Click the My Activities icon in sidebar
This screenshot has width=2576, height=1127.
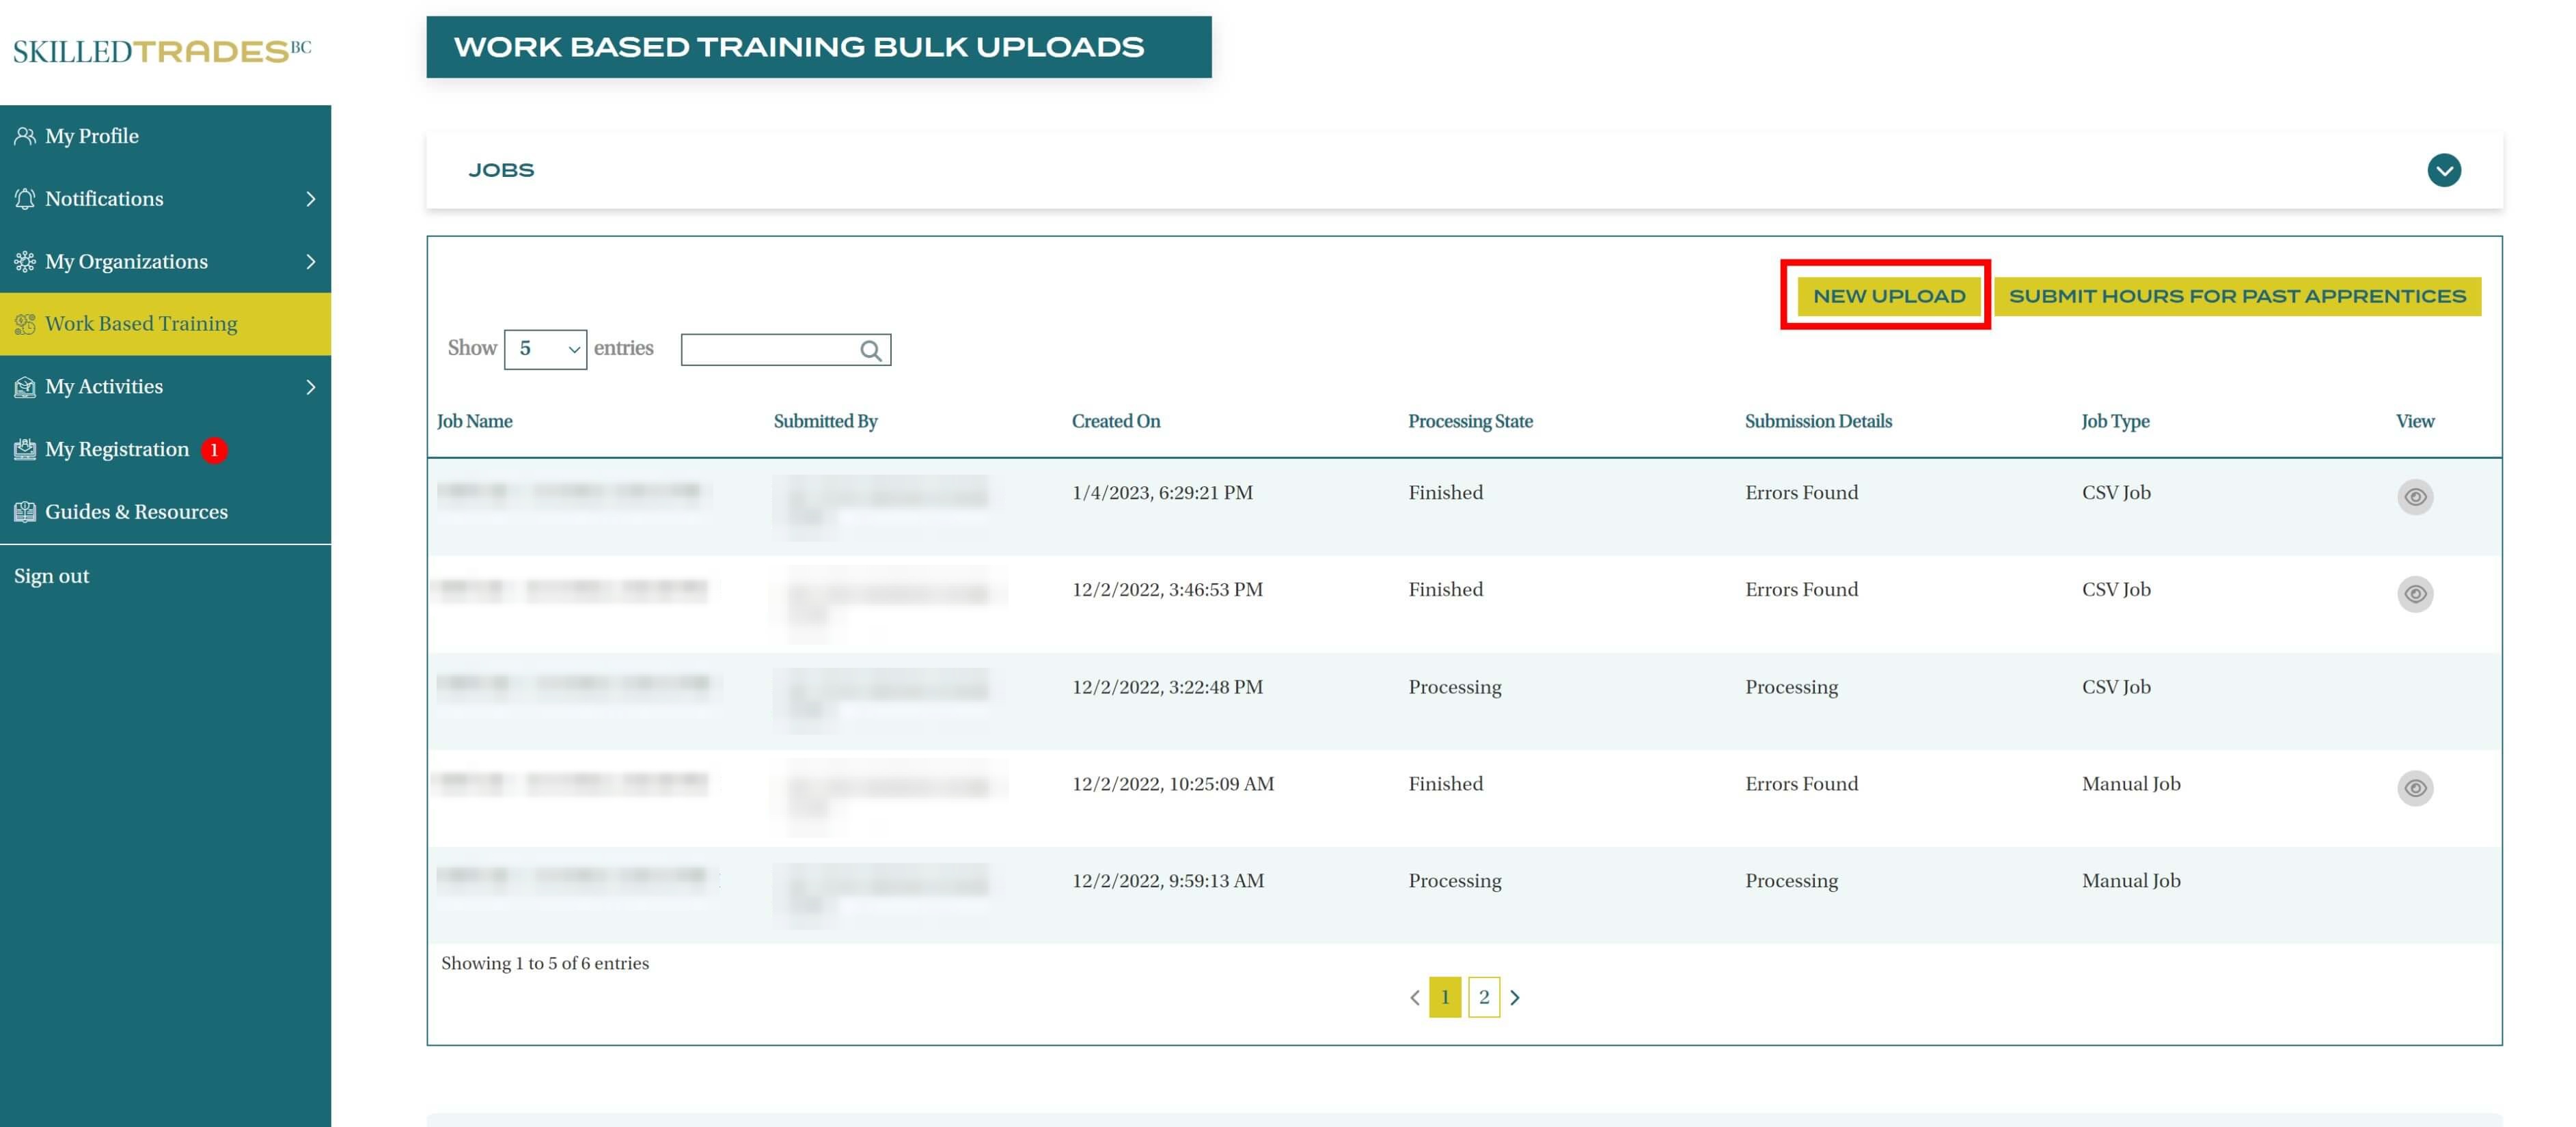coord(25,387)
